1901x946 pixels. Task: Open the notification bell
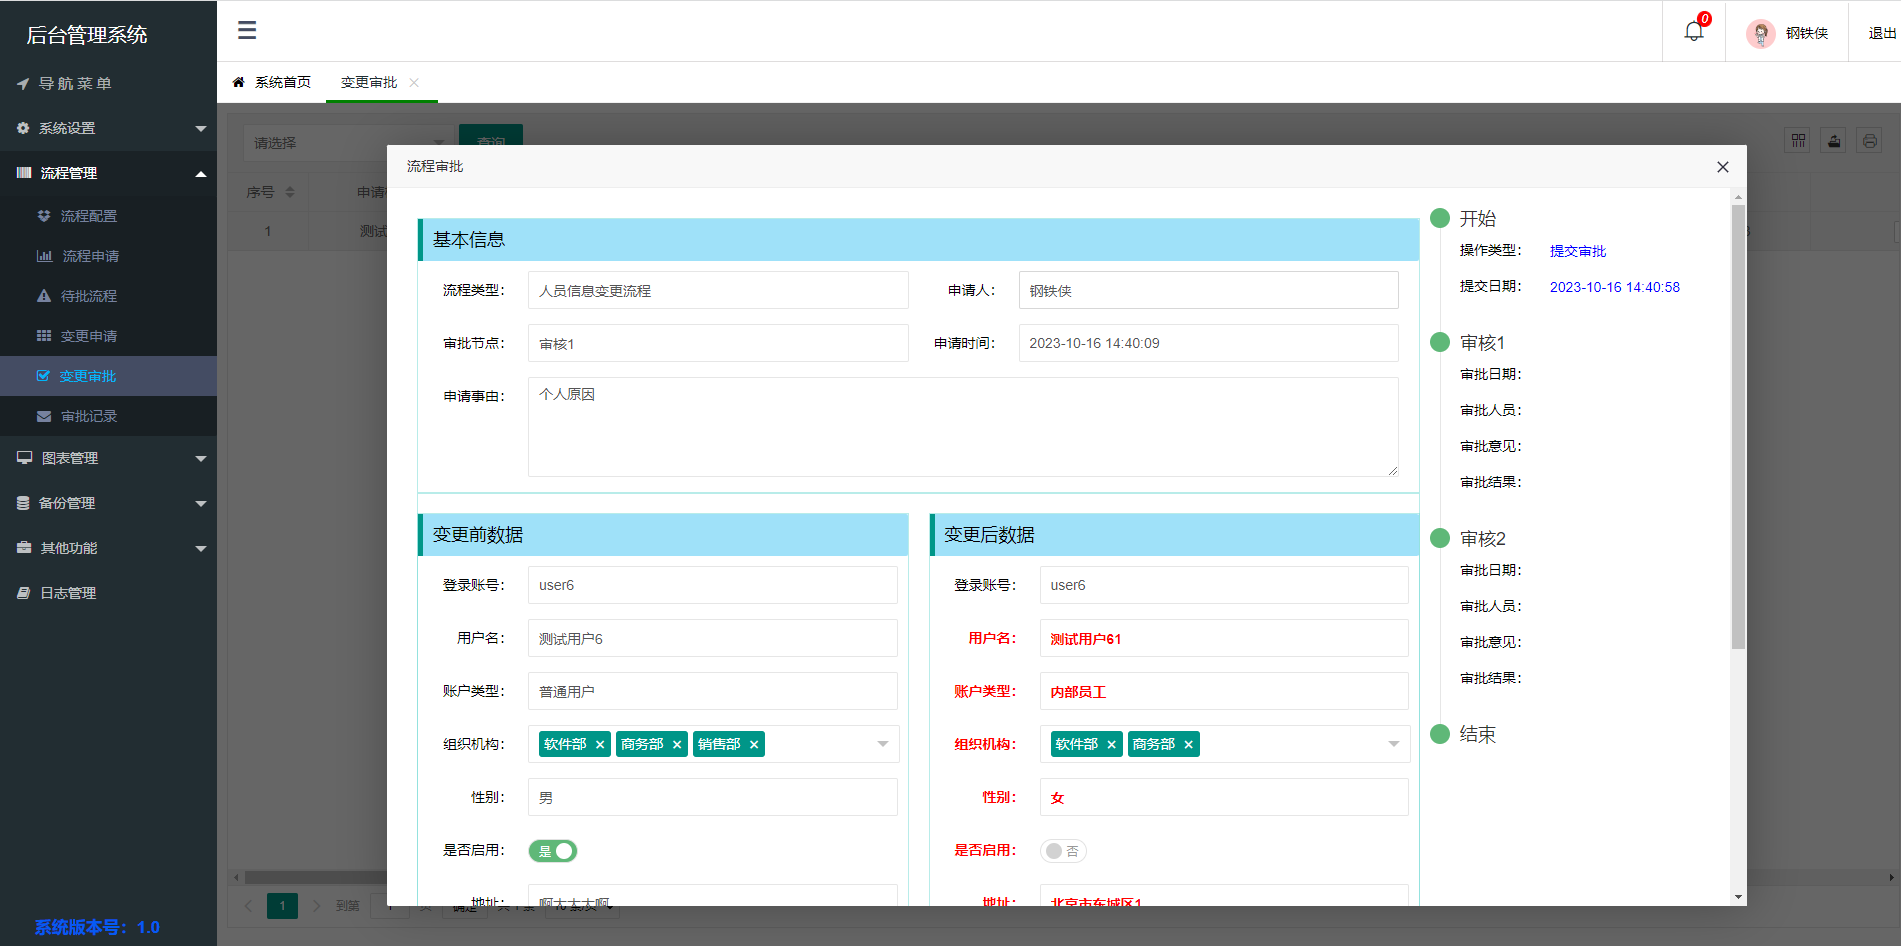(x=1693, y=30)
